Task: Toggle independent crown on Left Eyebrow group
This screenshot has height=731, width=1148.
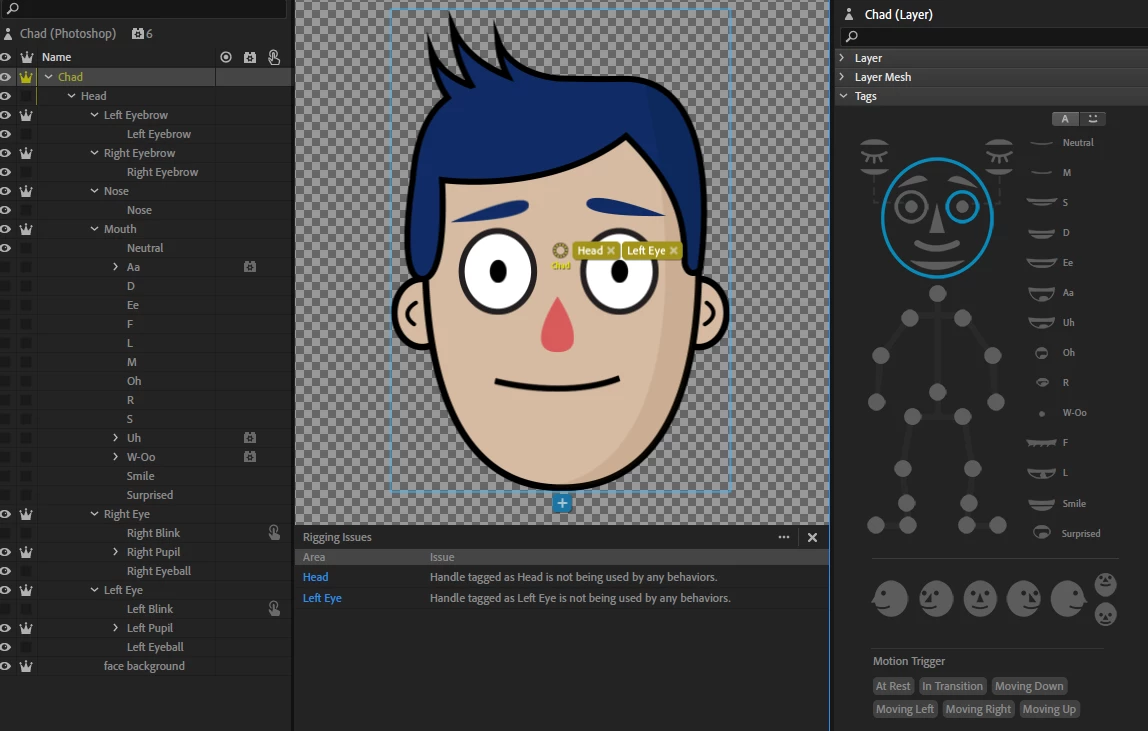Action: (26, 115)
